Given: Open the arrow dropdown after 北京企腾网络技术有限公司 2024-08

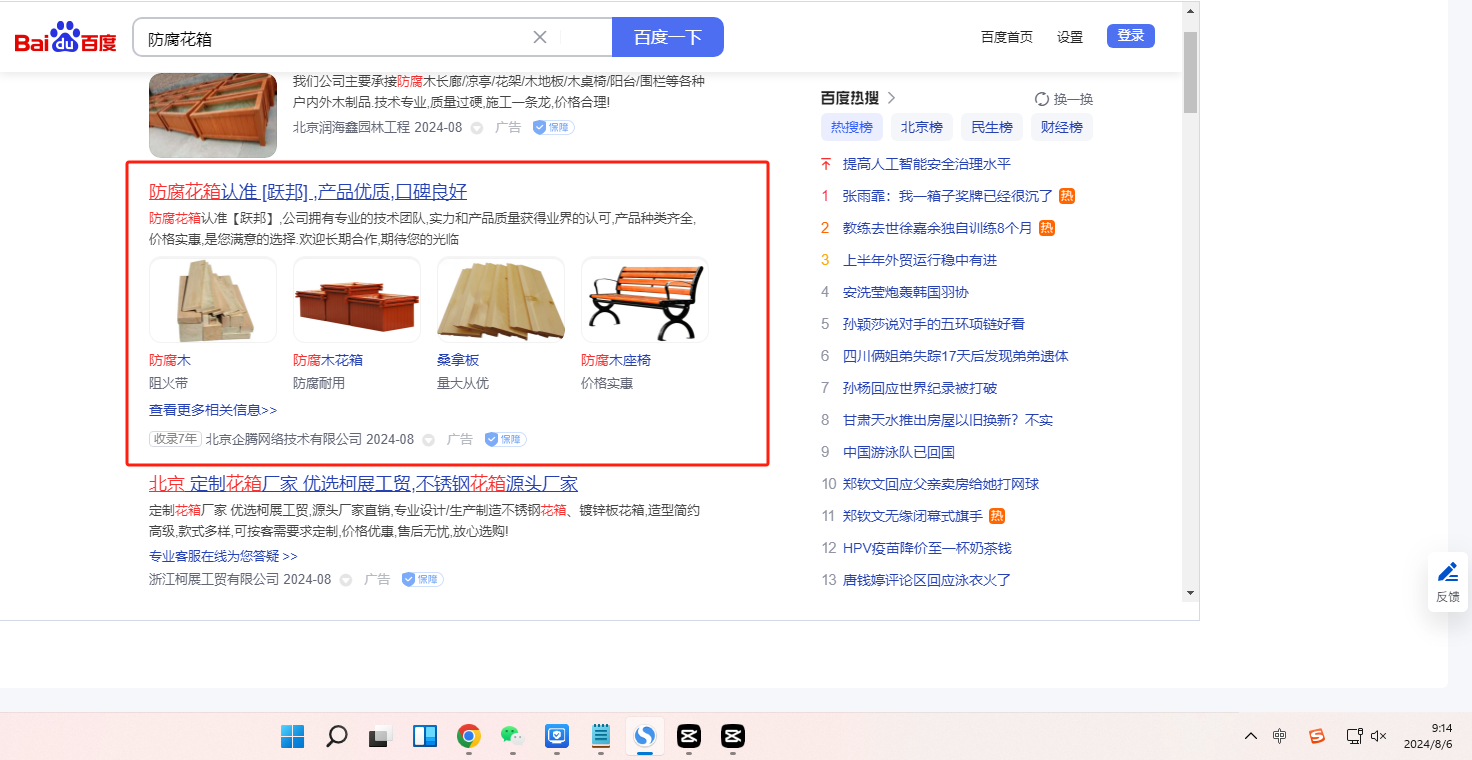Looking at the screenshot, I should coord(429,440).
